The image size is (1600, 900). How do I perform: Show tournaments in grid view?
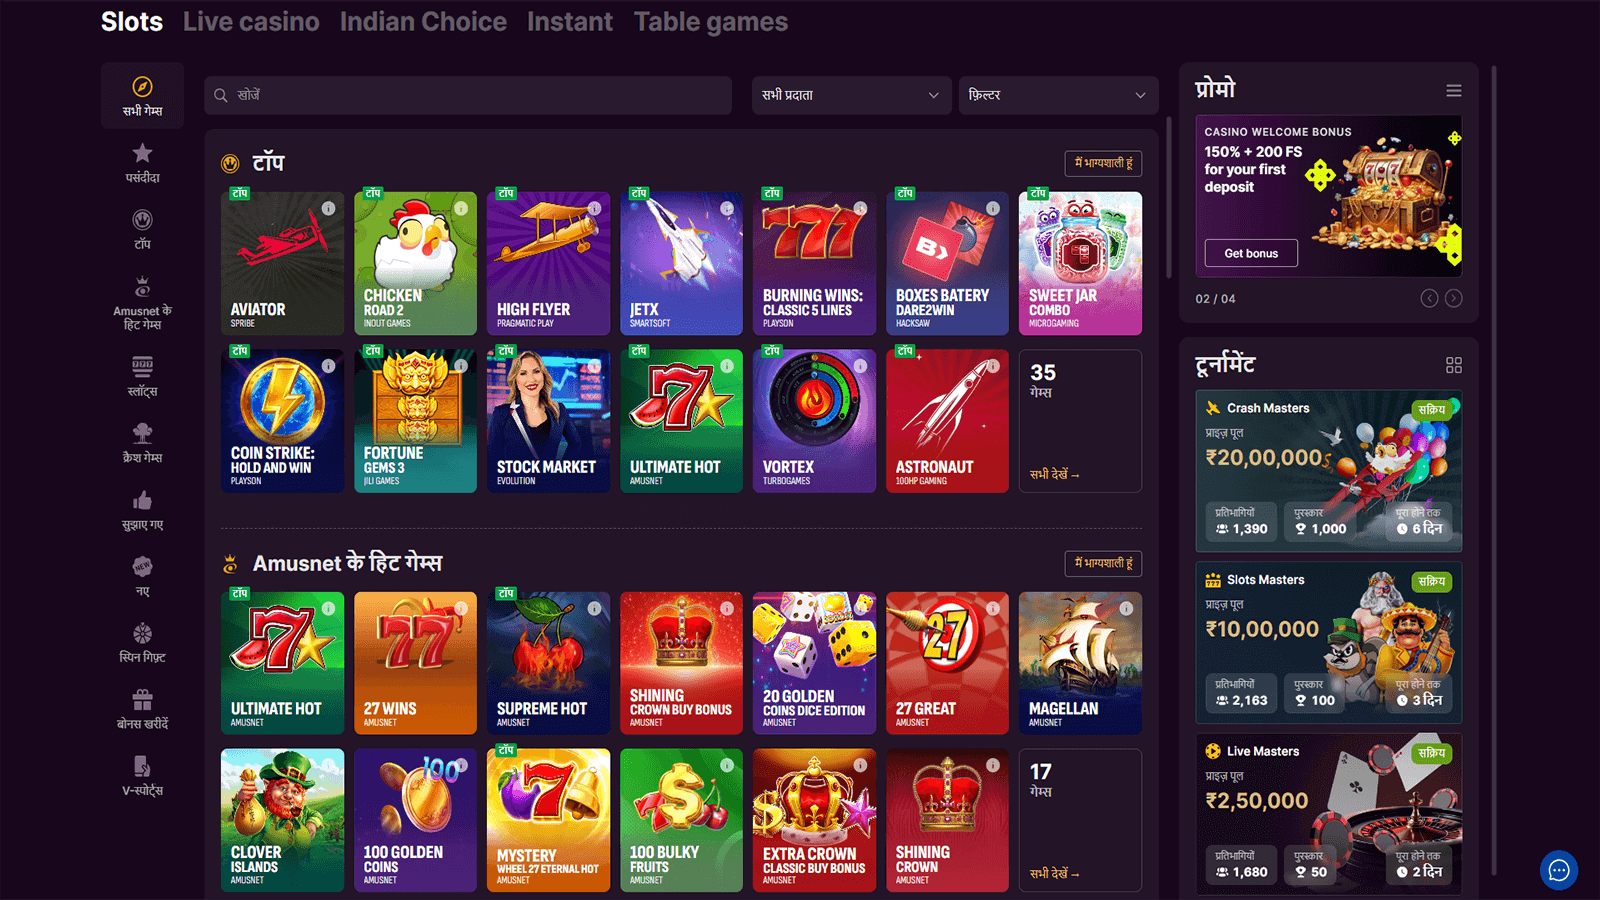(x=1454, y=365)
